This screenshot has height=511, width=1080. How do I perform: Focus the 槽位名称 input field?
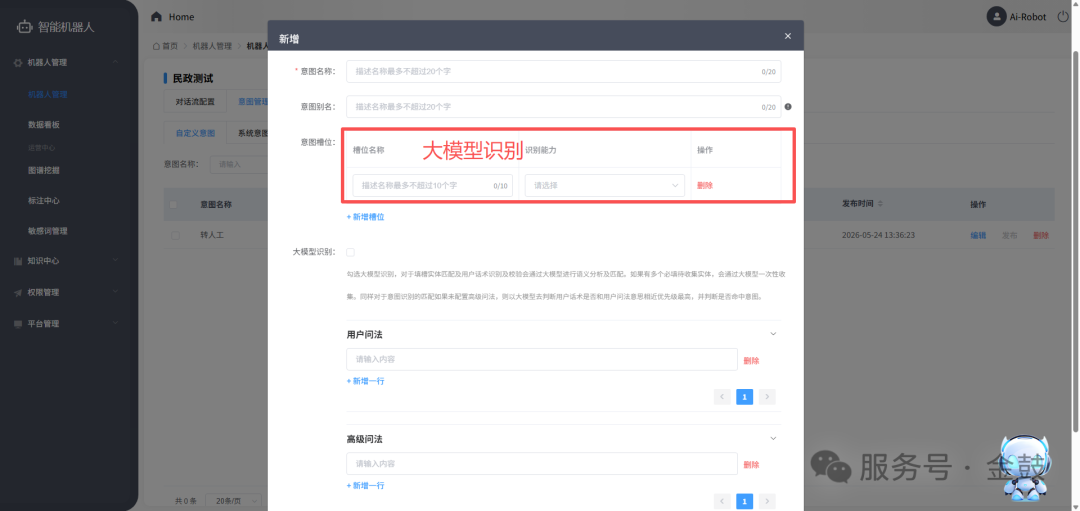(x=433, y=185)
